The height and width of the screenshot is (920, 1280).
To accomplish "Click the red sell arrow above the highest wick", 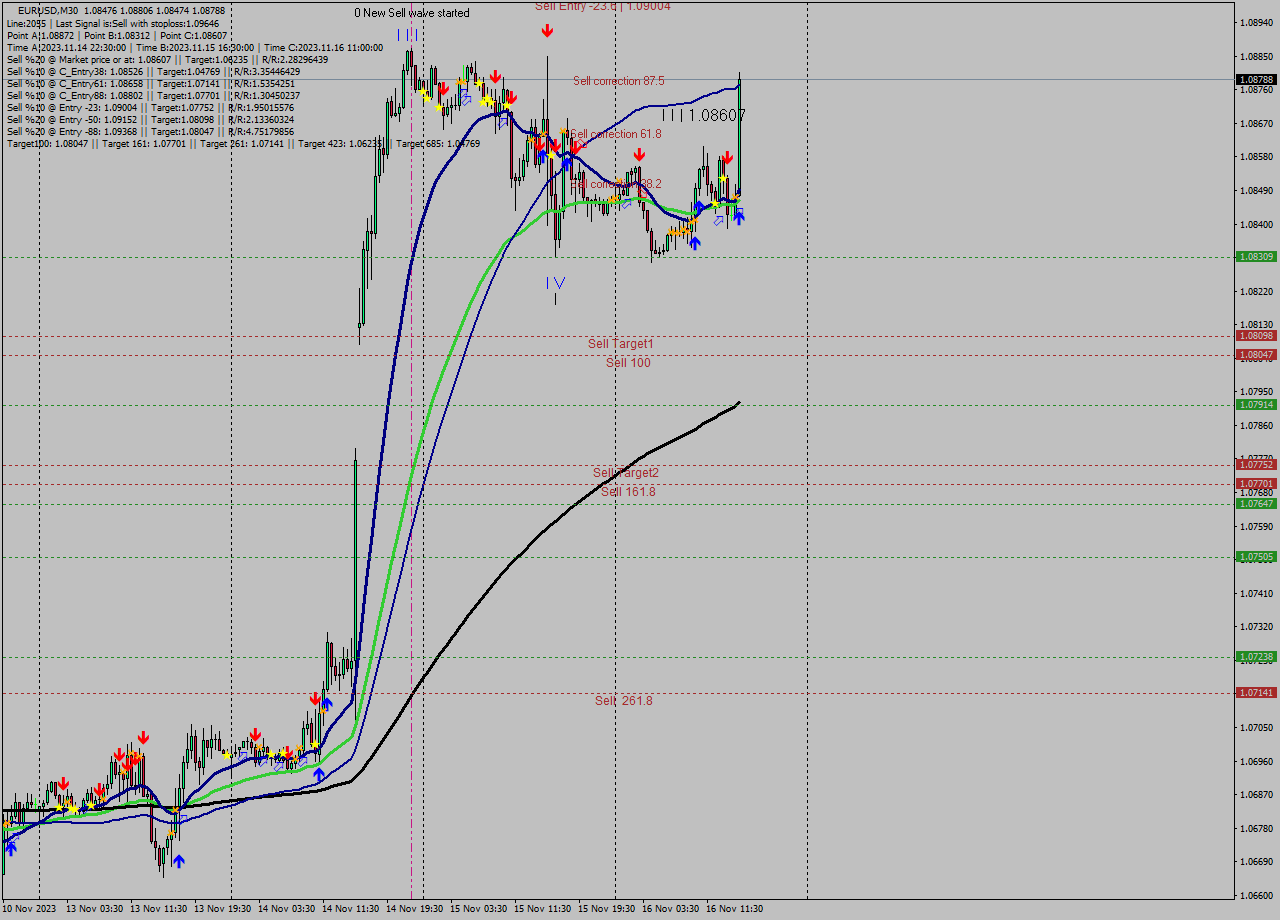I will [547, 31].
